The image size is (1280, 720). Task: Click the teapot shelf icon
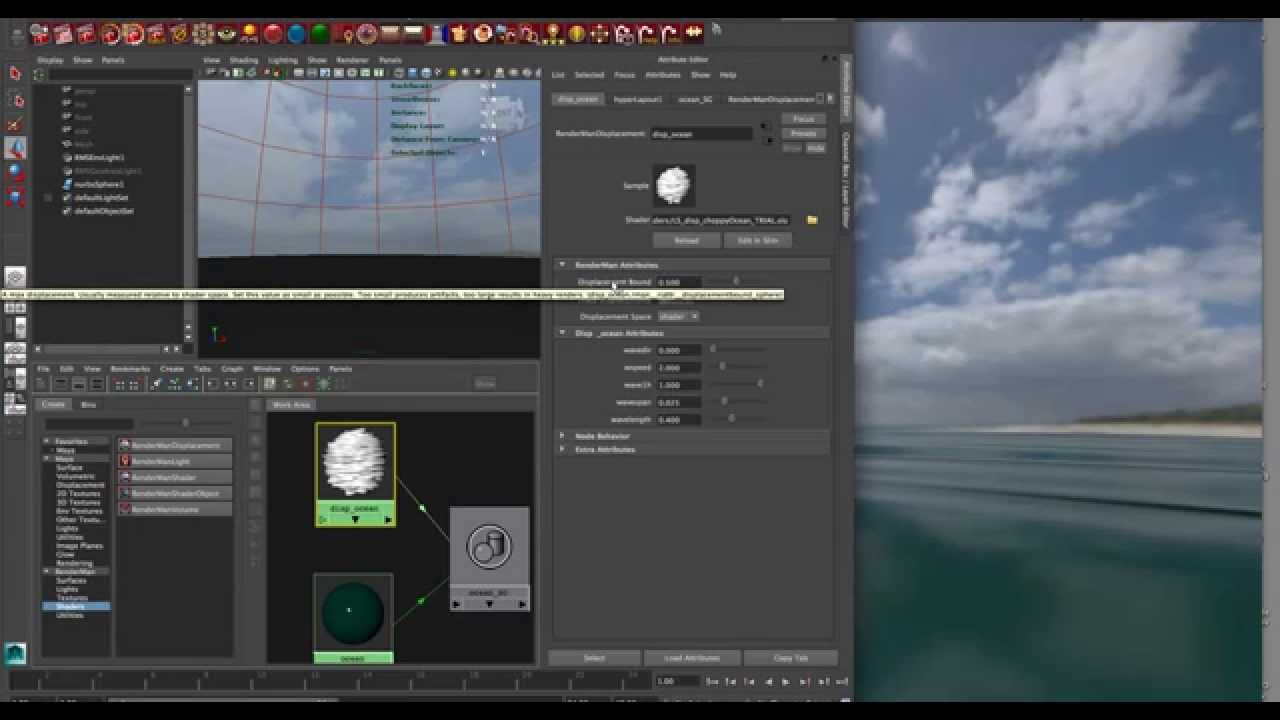click(x=460, y=33)
